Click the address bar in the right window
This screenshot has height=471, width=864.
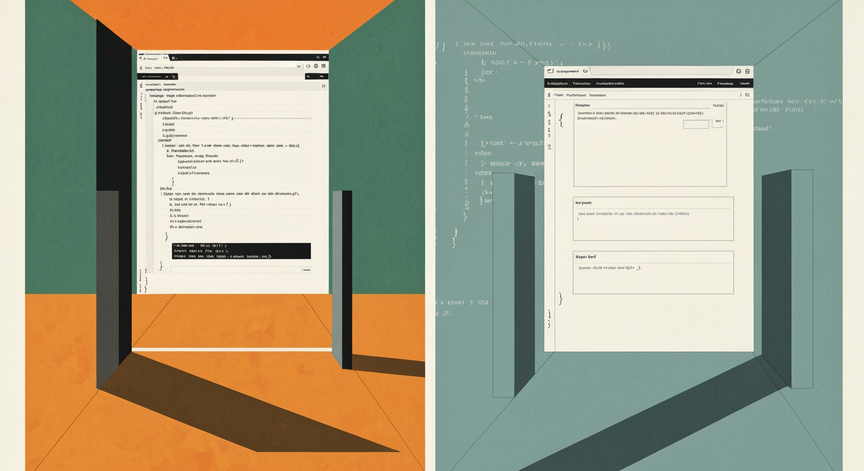tap(662, 71)
